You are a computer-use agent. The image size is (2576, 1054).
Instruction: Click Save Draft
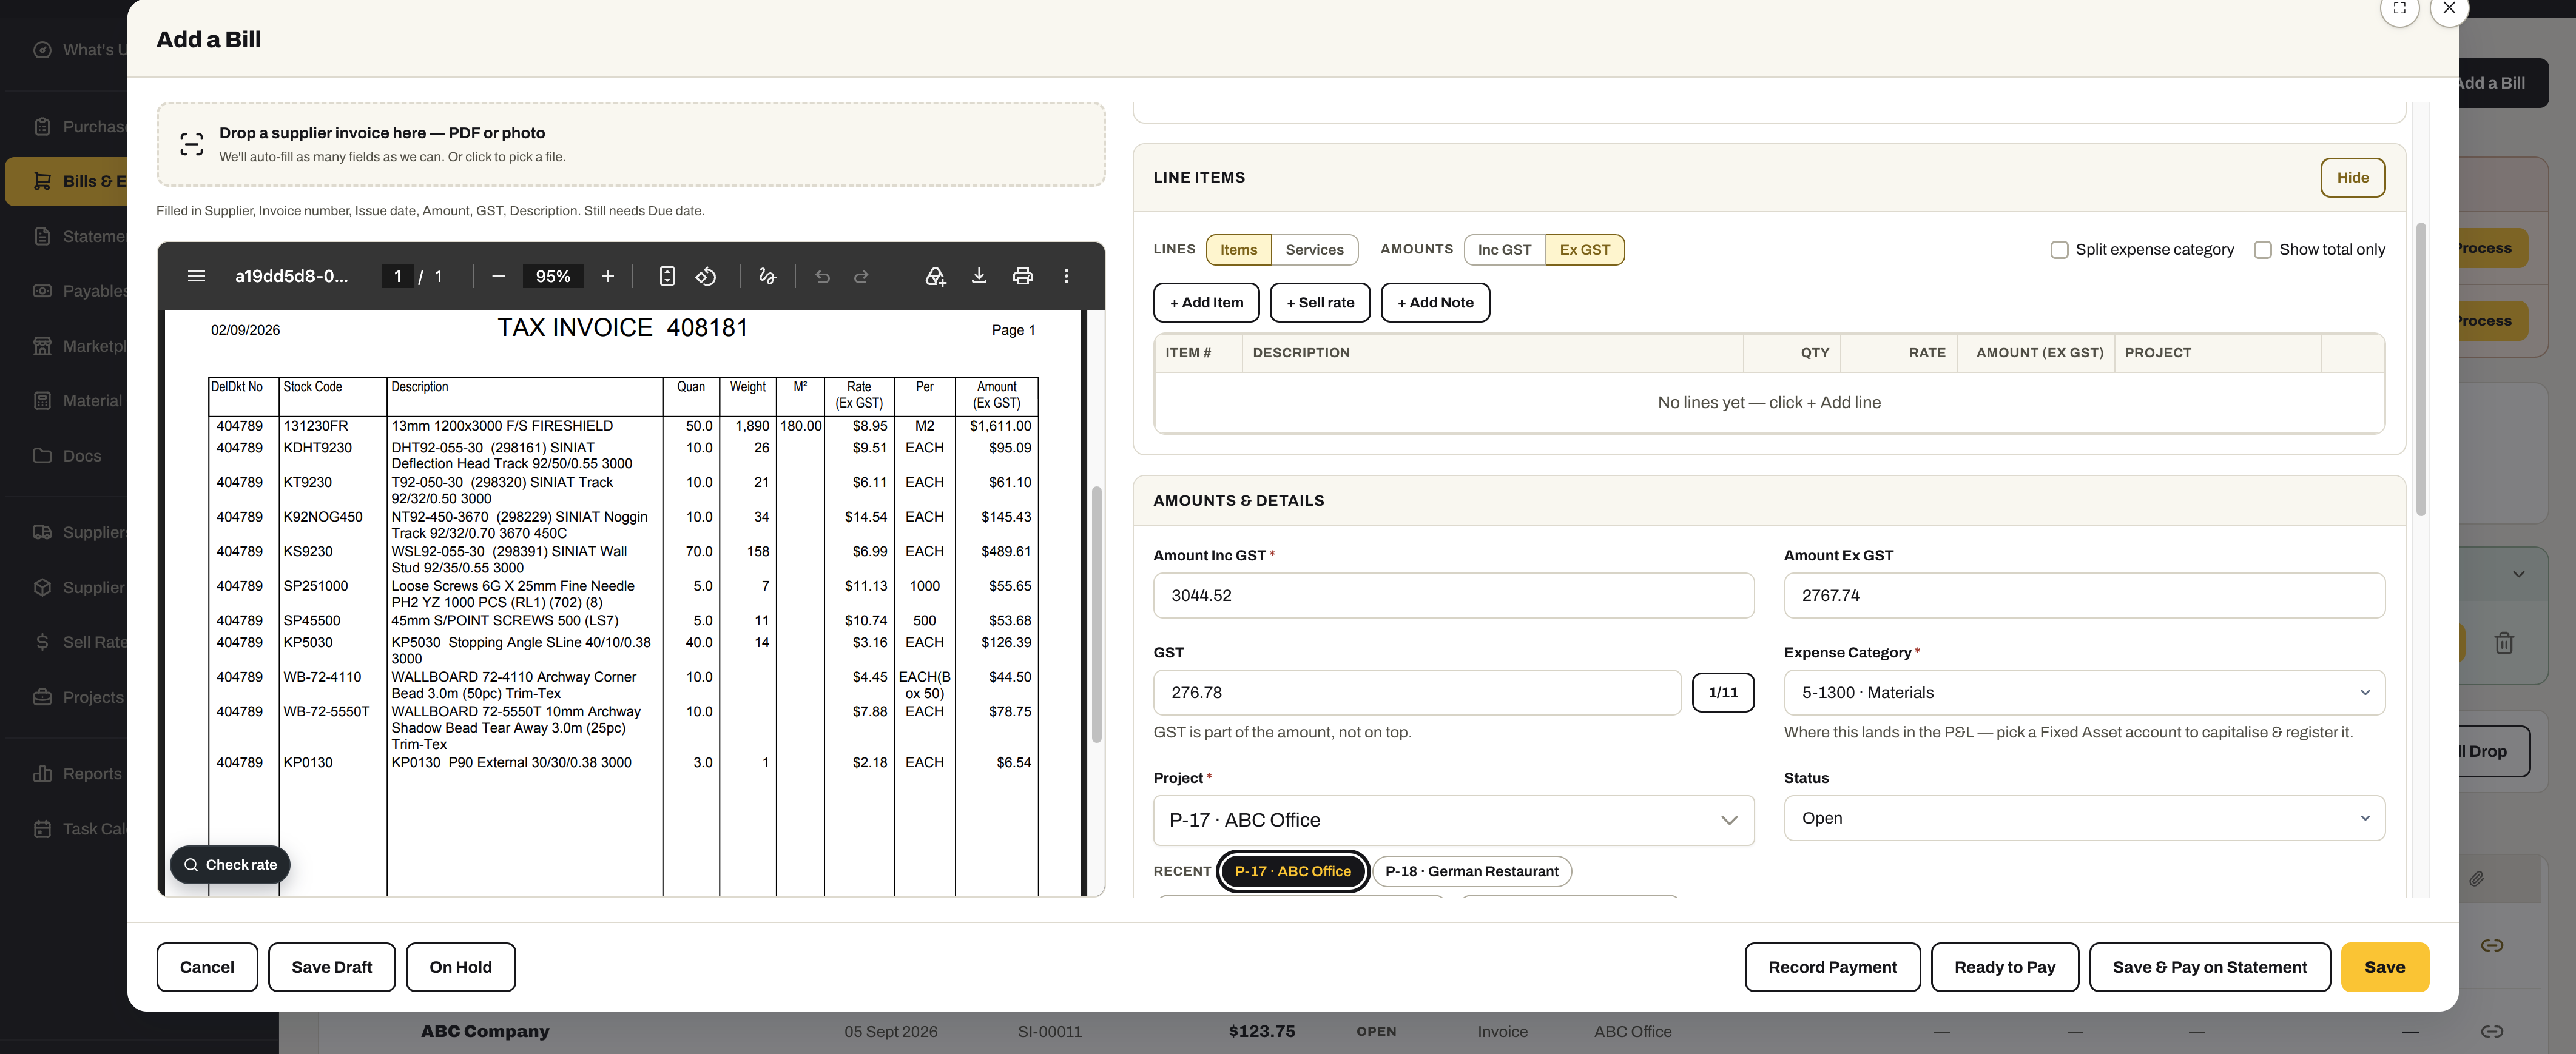pos(331,967)
